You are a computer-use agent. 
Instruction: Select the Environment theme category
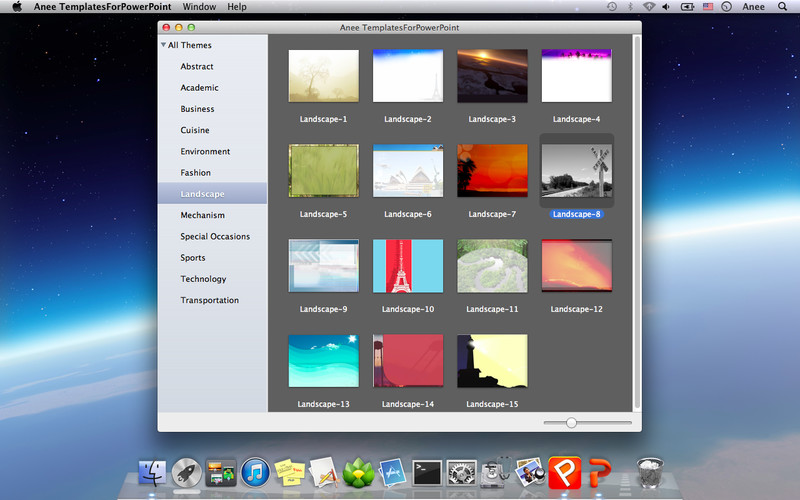(x=205, y=152)
